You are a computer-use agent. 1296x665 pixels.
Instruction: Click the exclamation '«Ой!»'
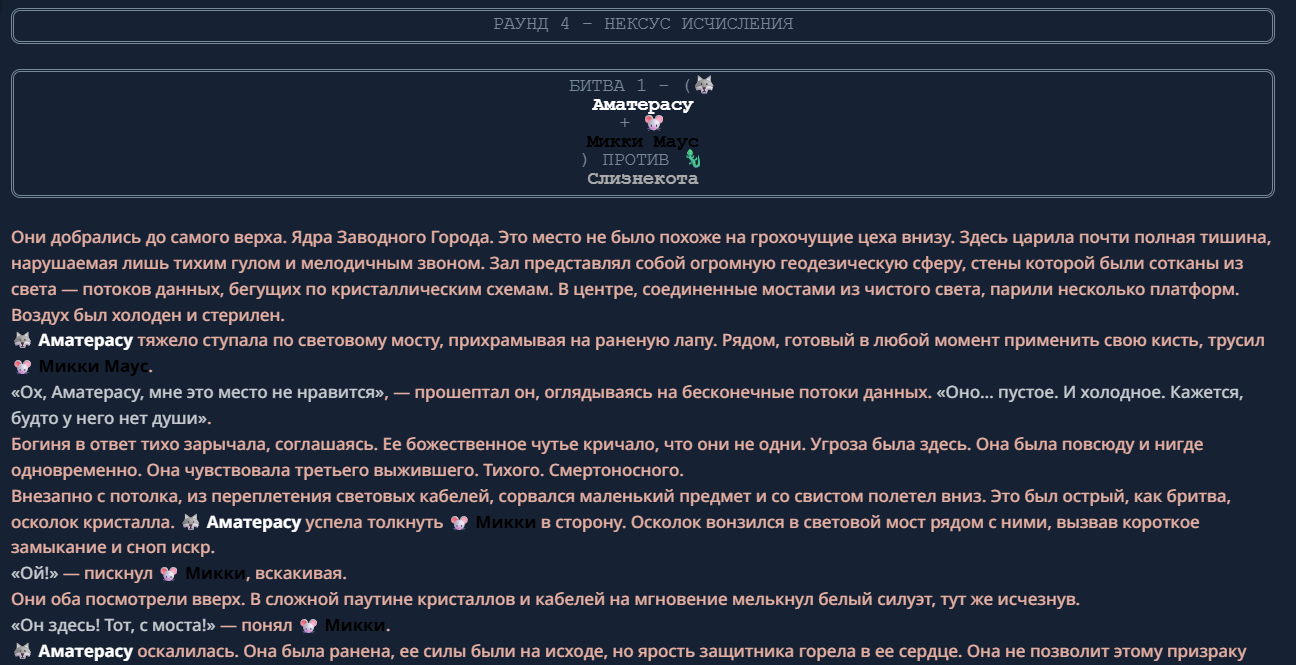35,574
